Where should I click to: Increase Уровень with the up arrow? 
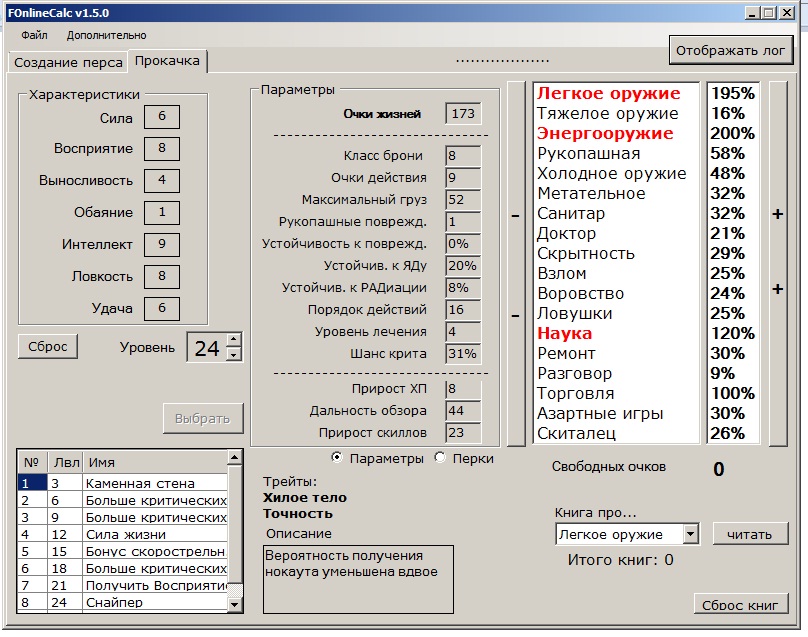(x=234, y=341)
